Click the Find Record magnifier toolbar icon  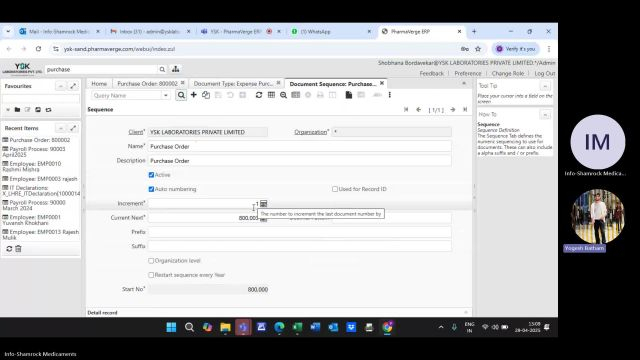(x=181, y=95)
